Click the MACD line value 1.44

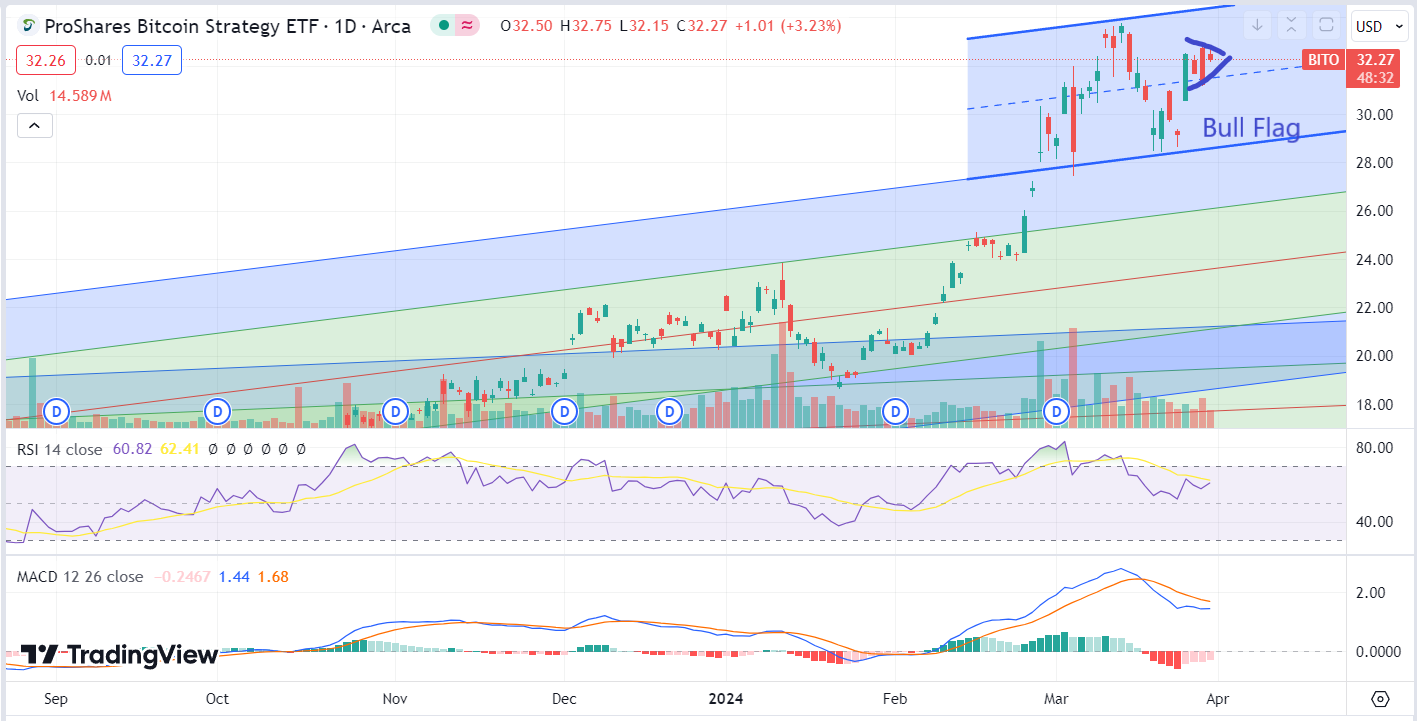pos(234,577)
